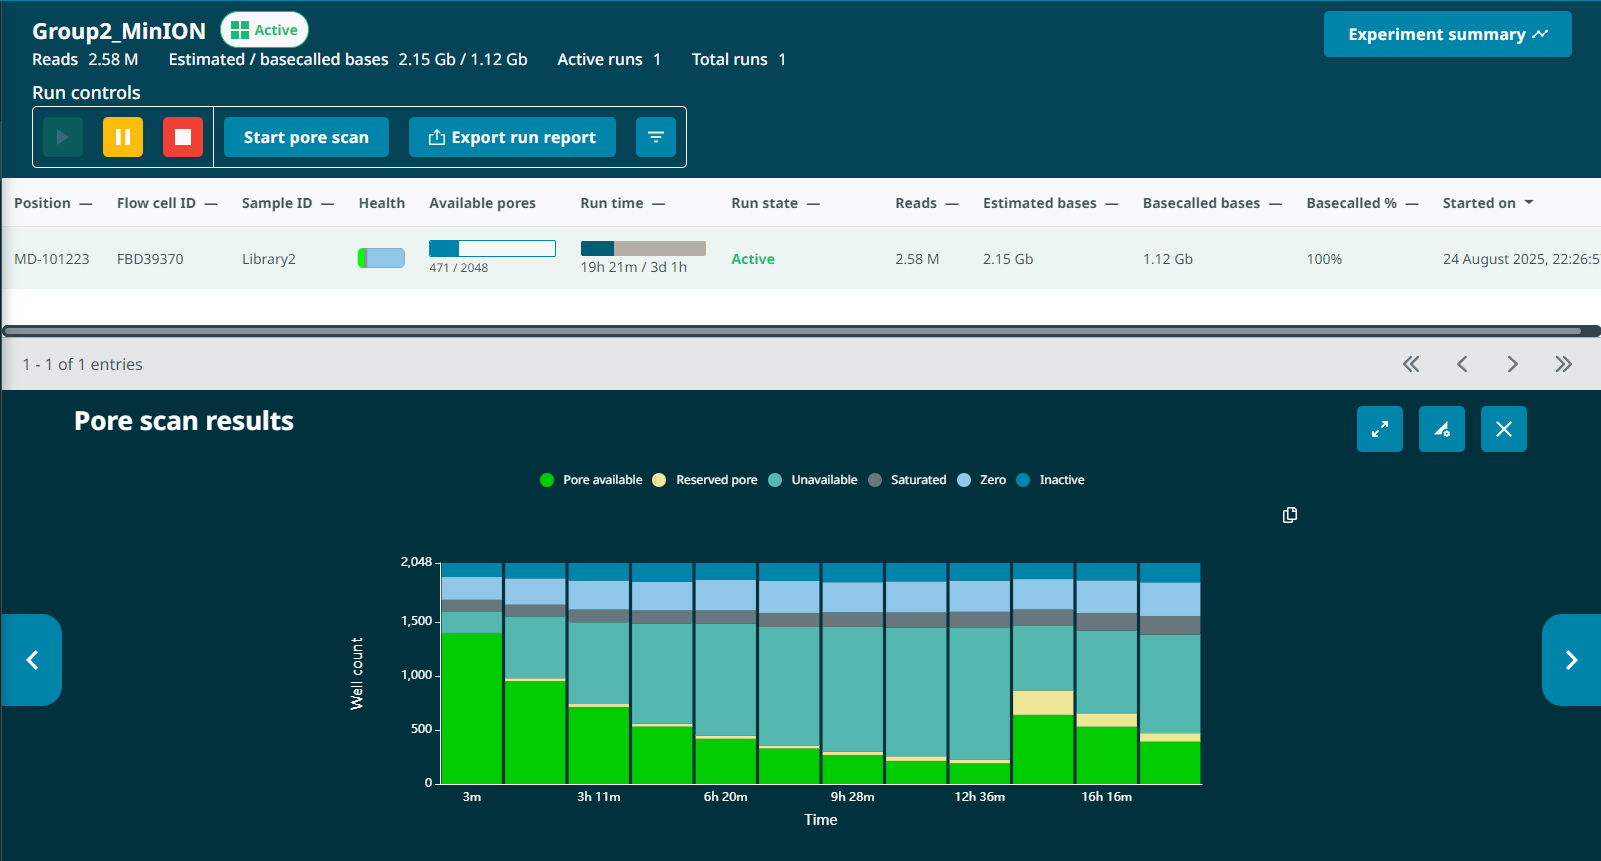Image resolution: width=1601 pixels, height=861 pixels.
Task: Jump to last page of entries
Action: tap(1563, 364)
